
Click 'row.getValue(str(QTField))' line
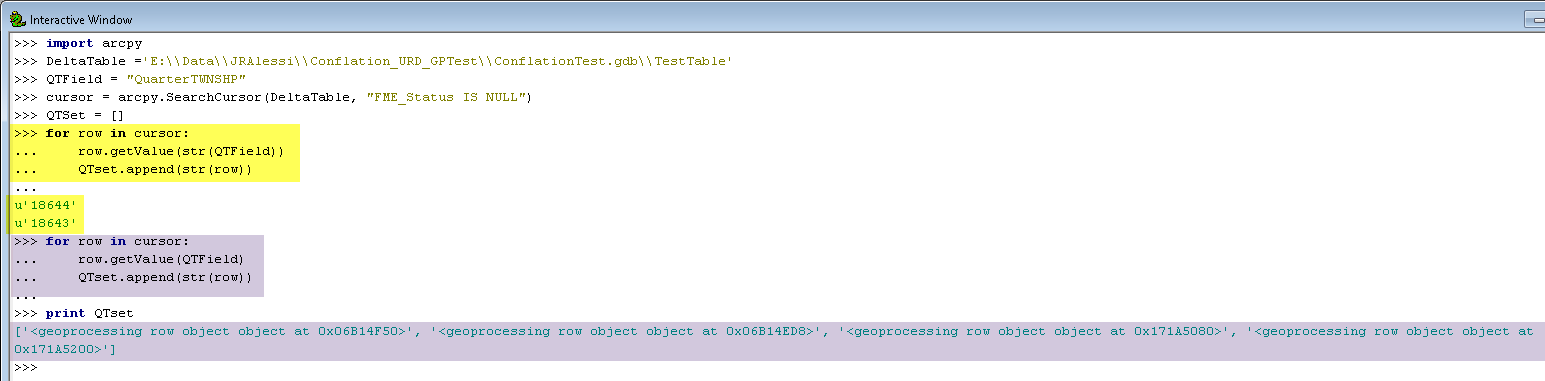[181, 151]
